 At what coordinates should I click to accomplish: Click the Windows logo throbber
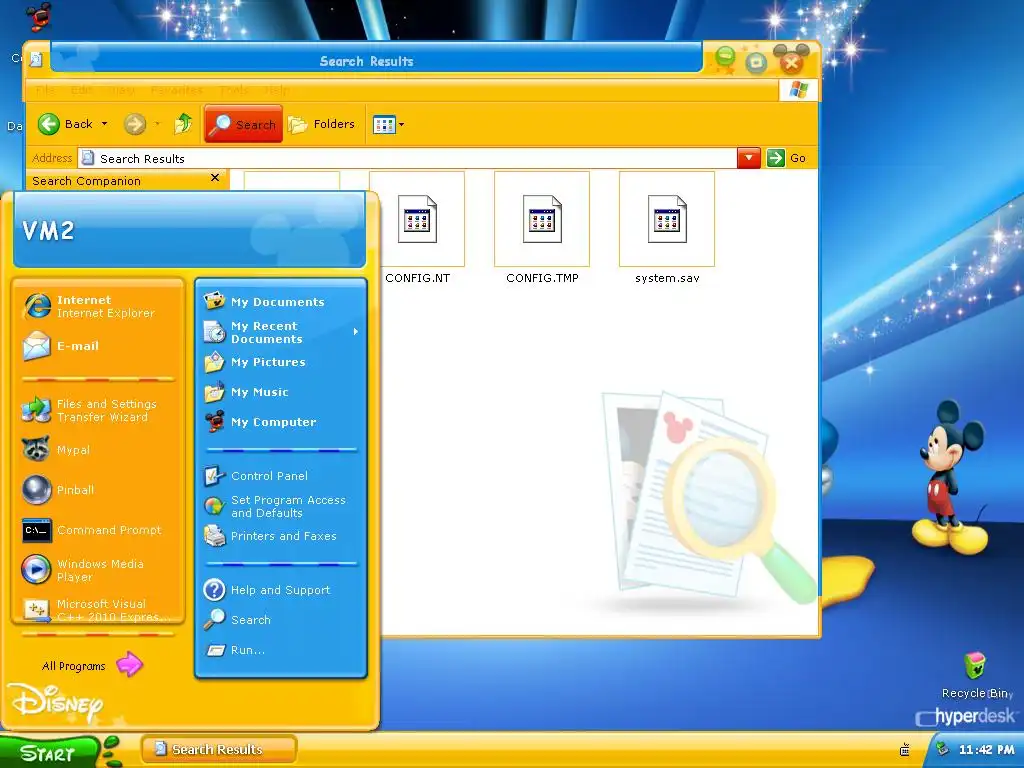(x=798, y=90)
